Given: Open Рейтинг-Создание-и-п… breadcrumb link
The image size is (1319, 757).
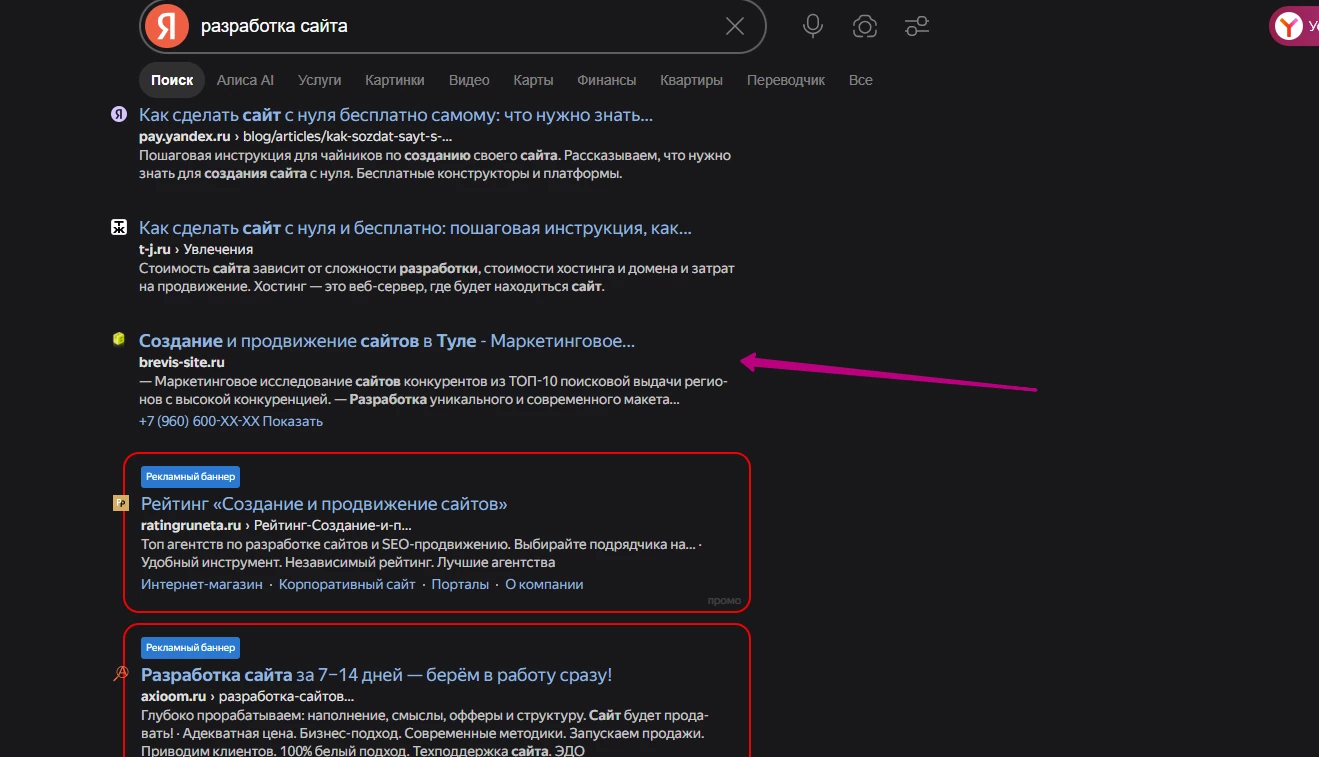Looking at the screenshot, I should point(333,525).
